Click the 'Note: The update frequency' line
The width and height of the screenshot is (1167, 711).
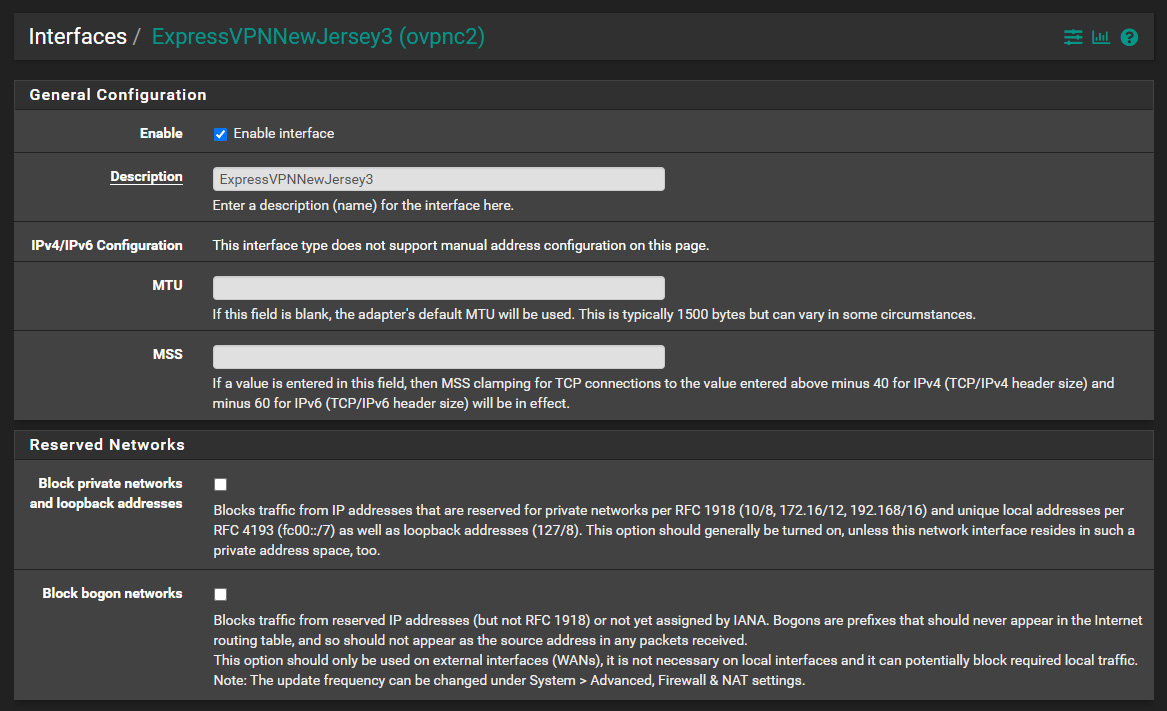pos(509,680)
